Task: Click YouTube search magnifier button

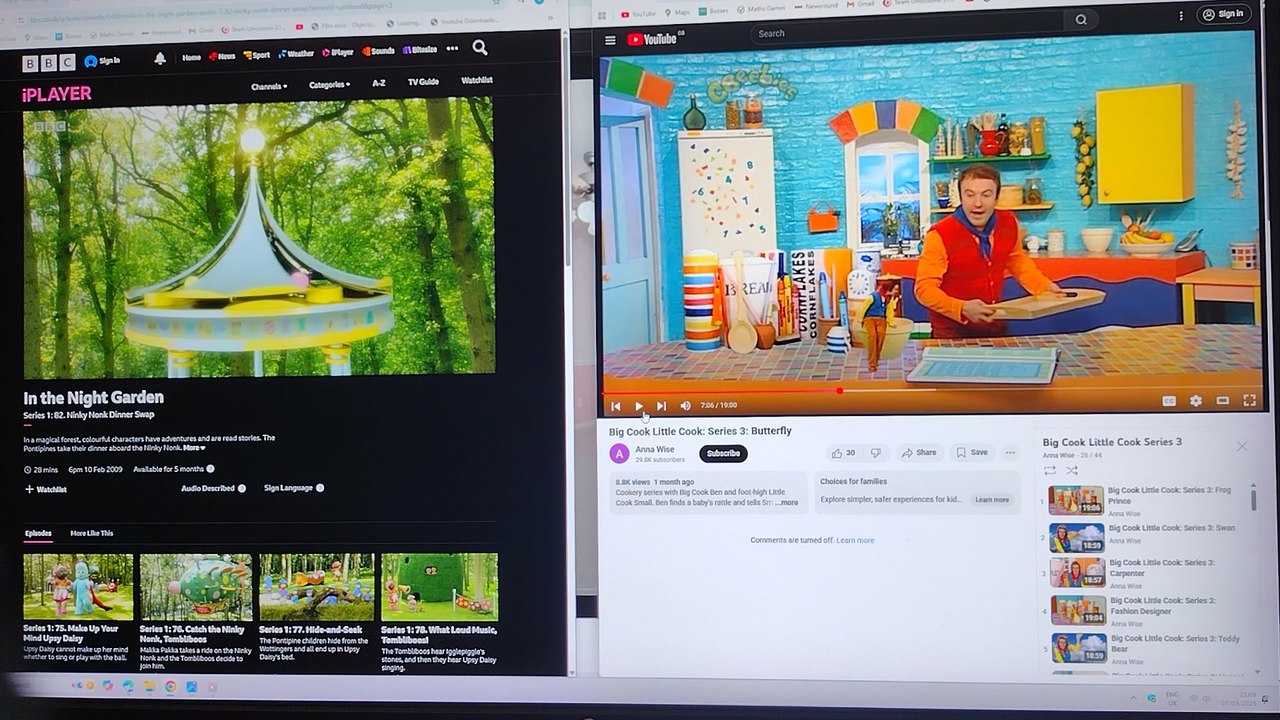Action: [x=1081, y=19]
